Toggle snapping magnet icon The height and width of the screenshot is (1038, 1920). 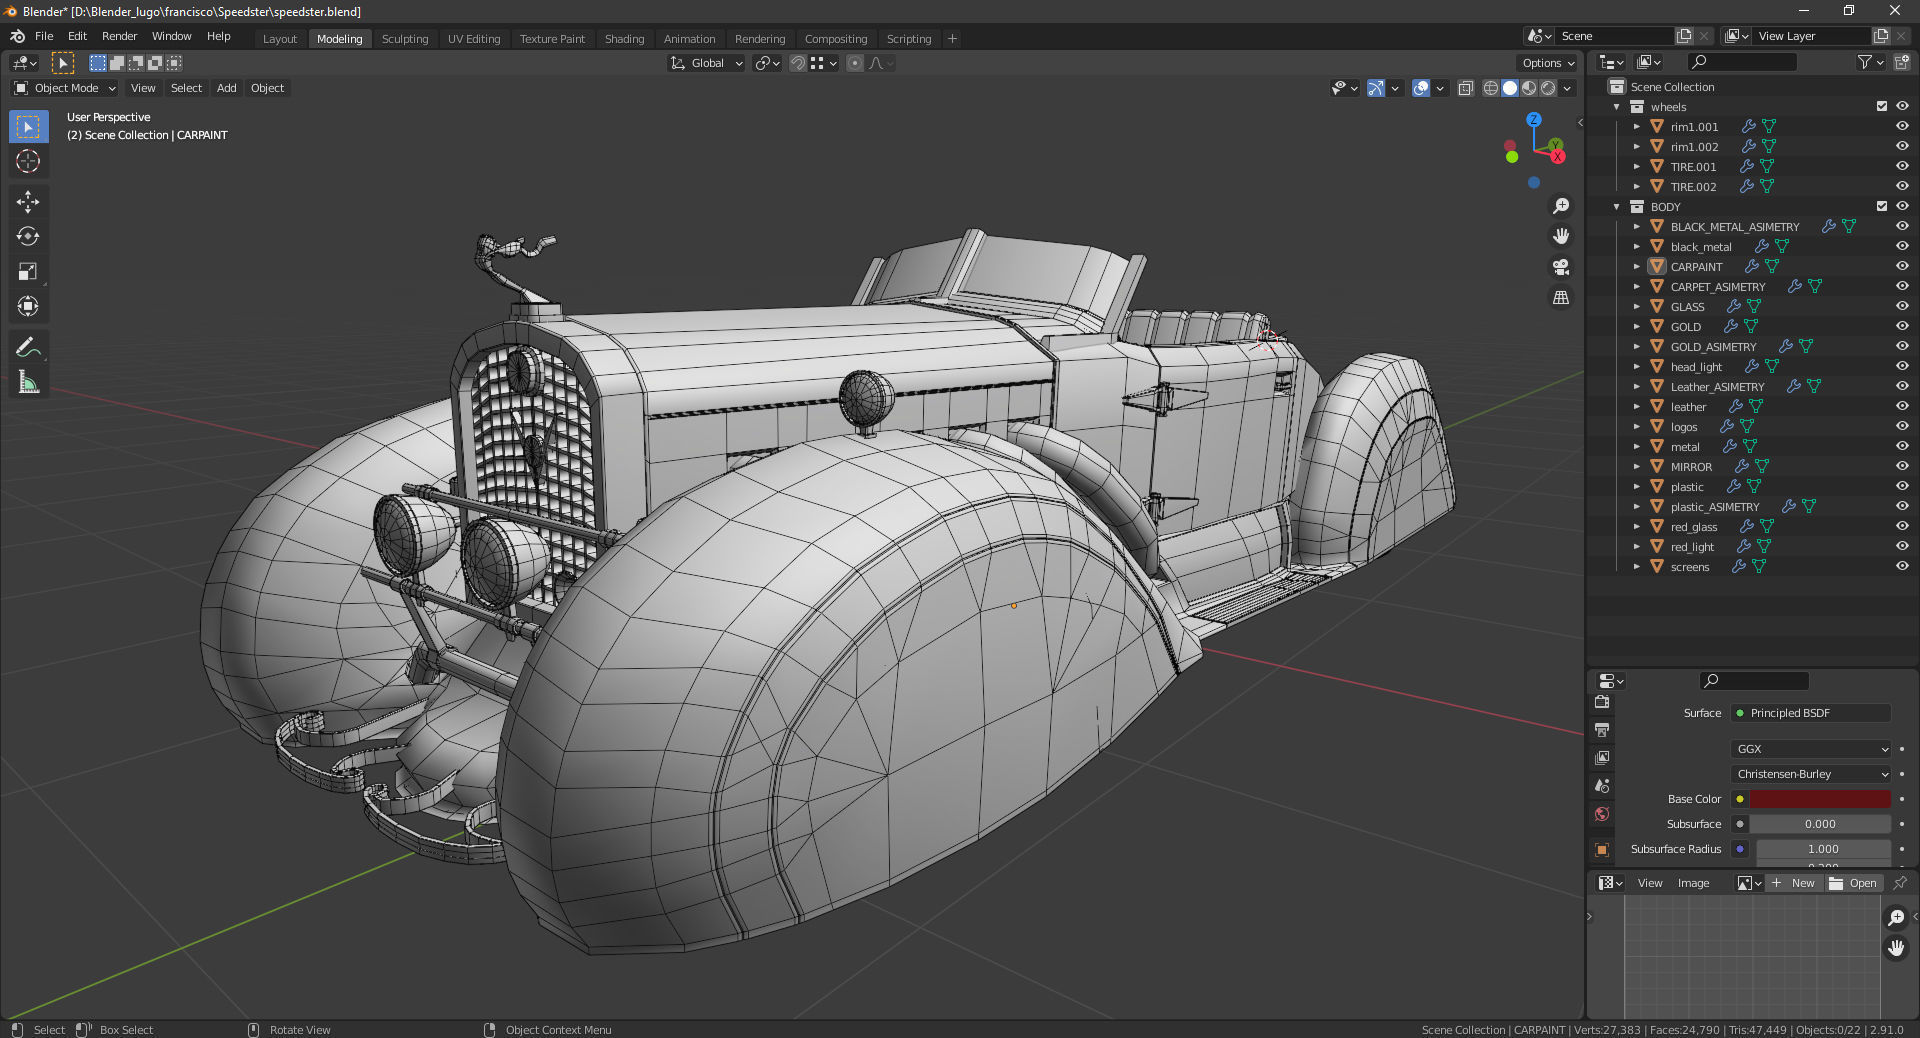(797, 63)
